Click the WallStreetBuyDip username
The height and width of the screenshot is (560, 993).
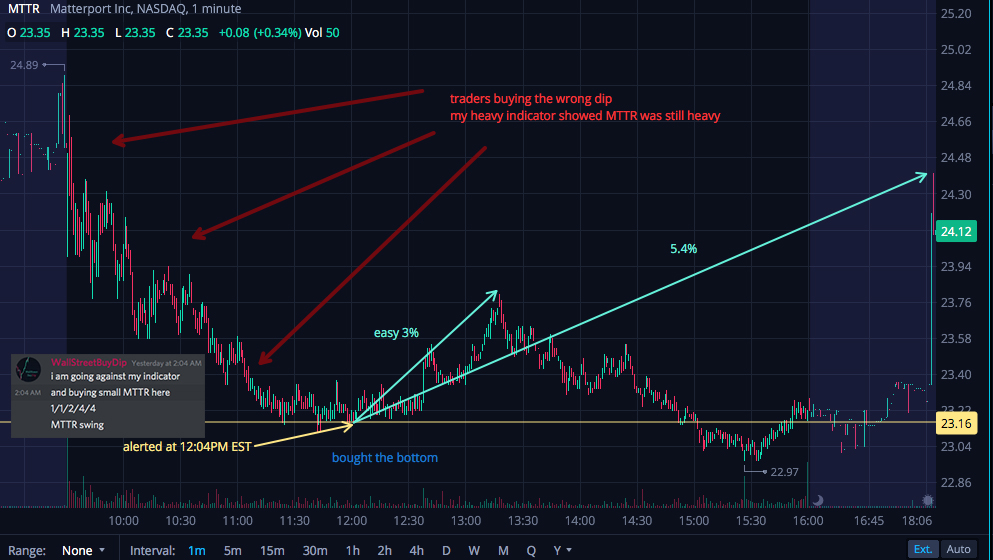click(89, 362)
